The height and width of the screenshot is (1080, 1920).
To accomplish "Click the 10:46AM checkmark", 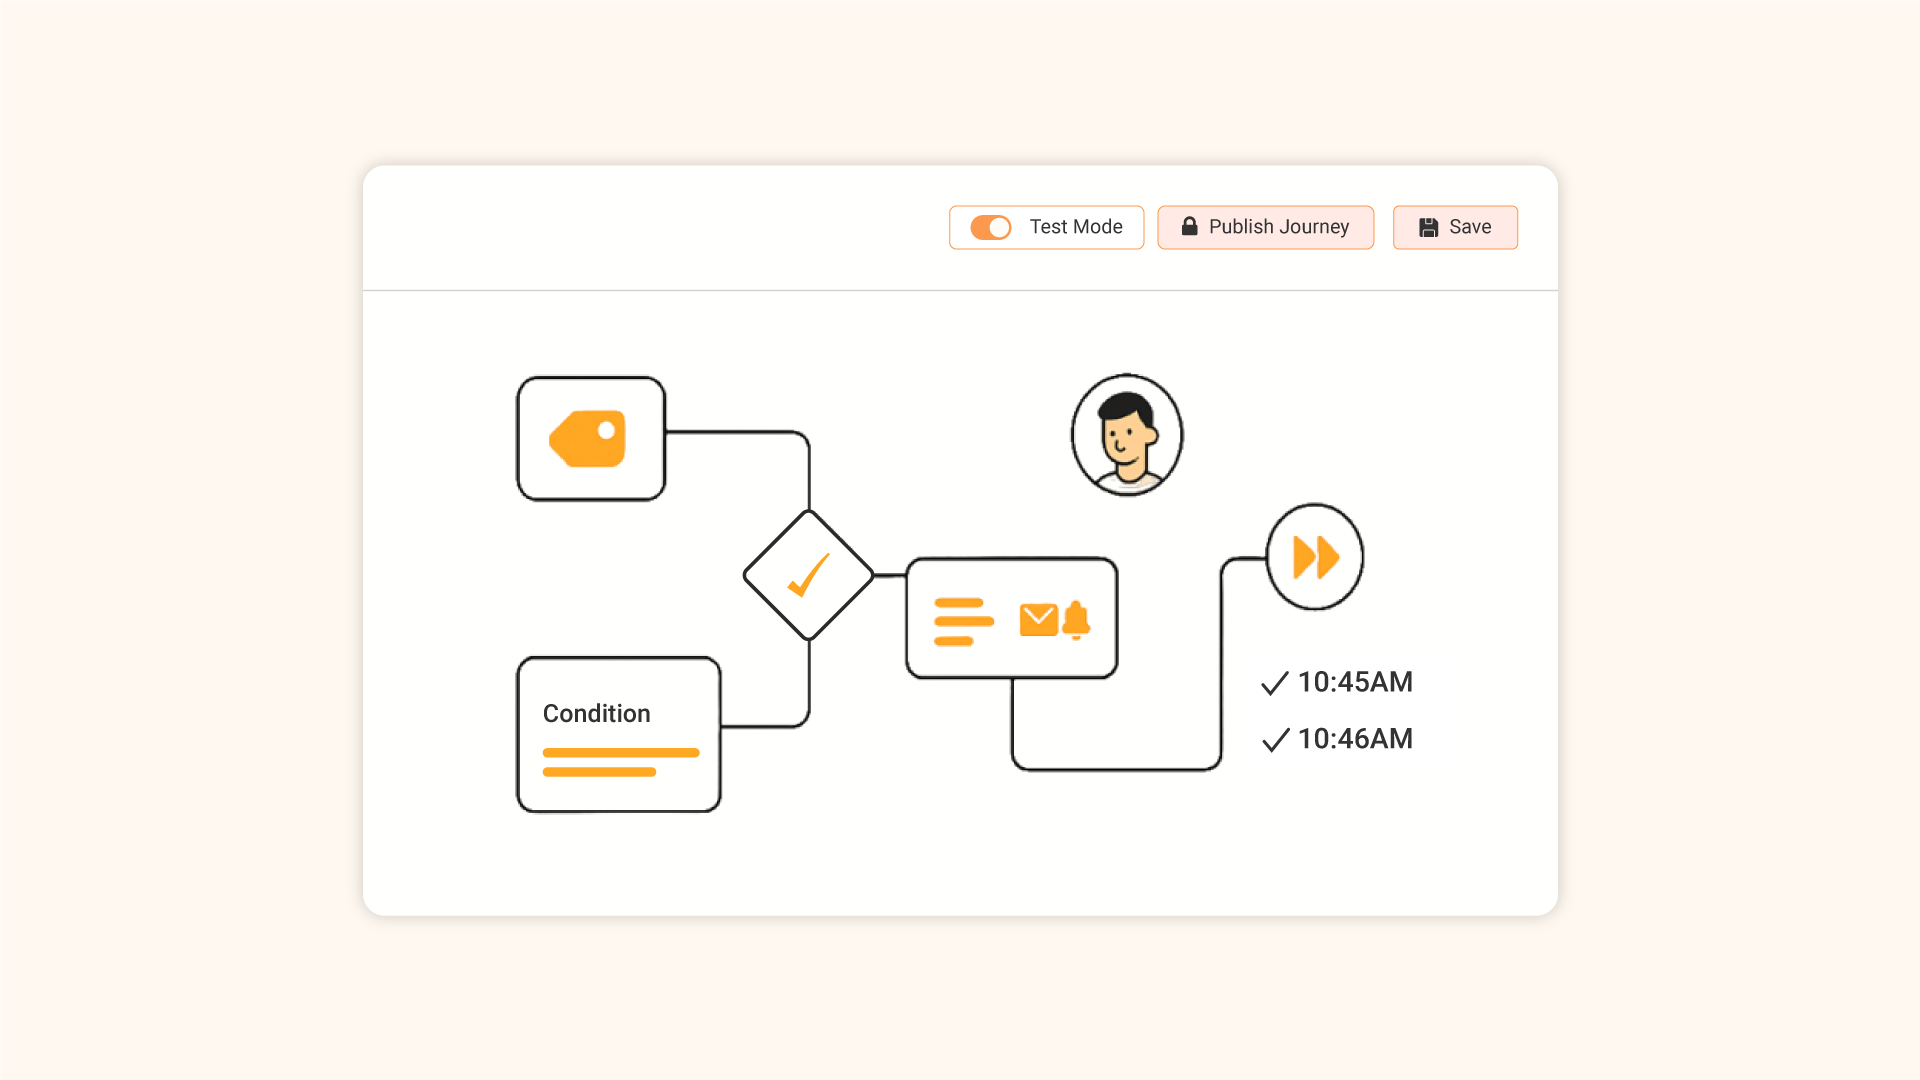I will pyautogui.click(x=1274, y=740).
